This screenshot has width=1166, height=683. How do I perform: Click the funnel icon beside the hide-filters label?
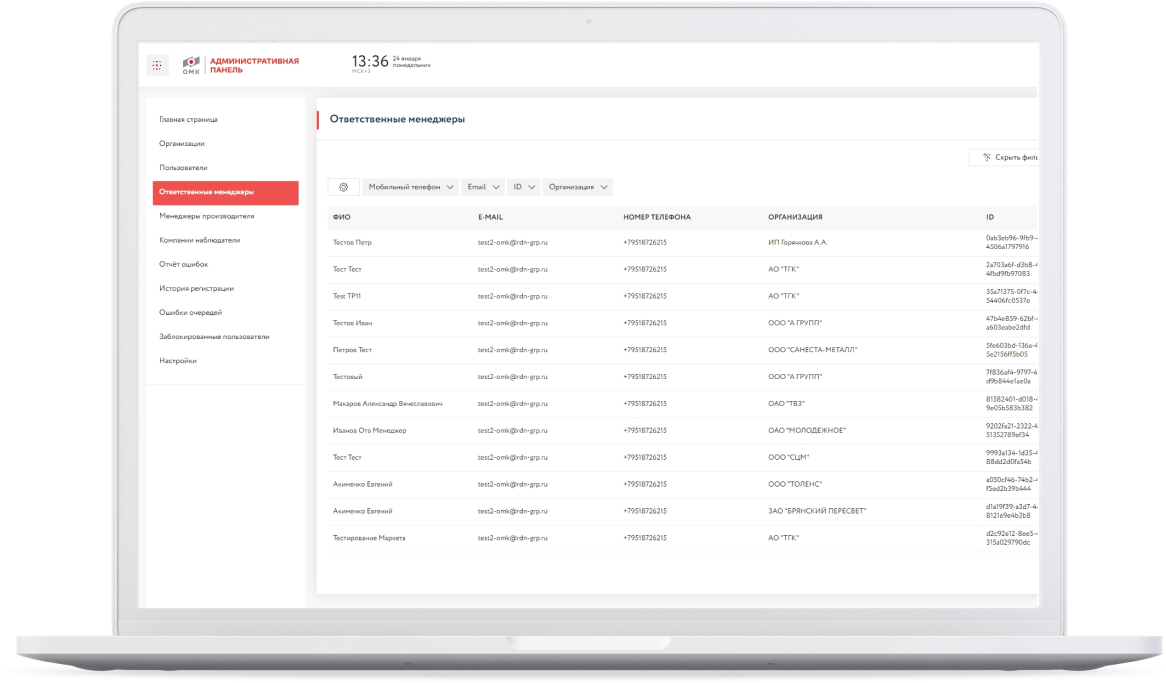987,158
